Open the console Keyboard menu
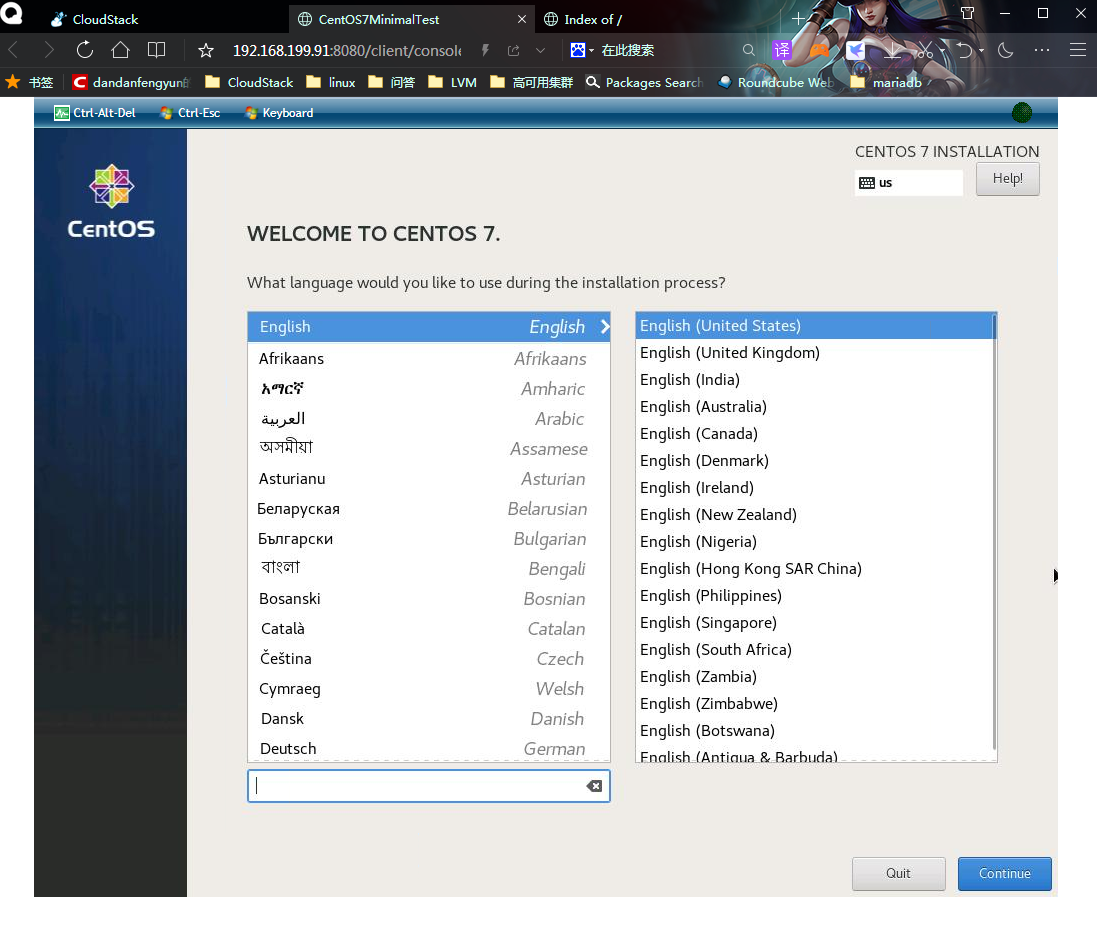 [x=279, y=113]
